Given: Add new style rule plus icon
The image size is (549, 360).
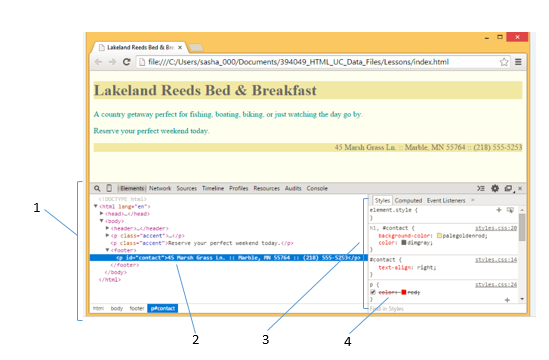Looking at the screenshot, I should click(x=499, y=210).
